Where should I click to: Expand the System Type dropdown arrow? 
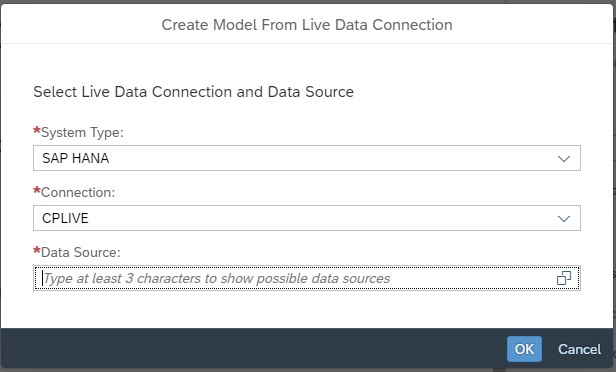coord(564,158)
